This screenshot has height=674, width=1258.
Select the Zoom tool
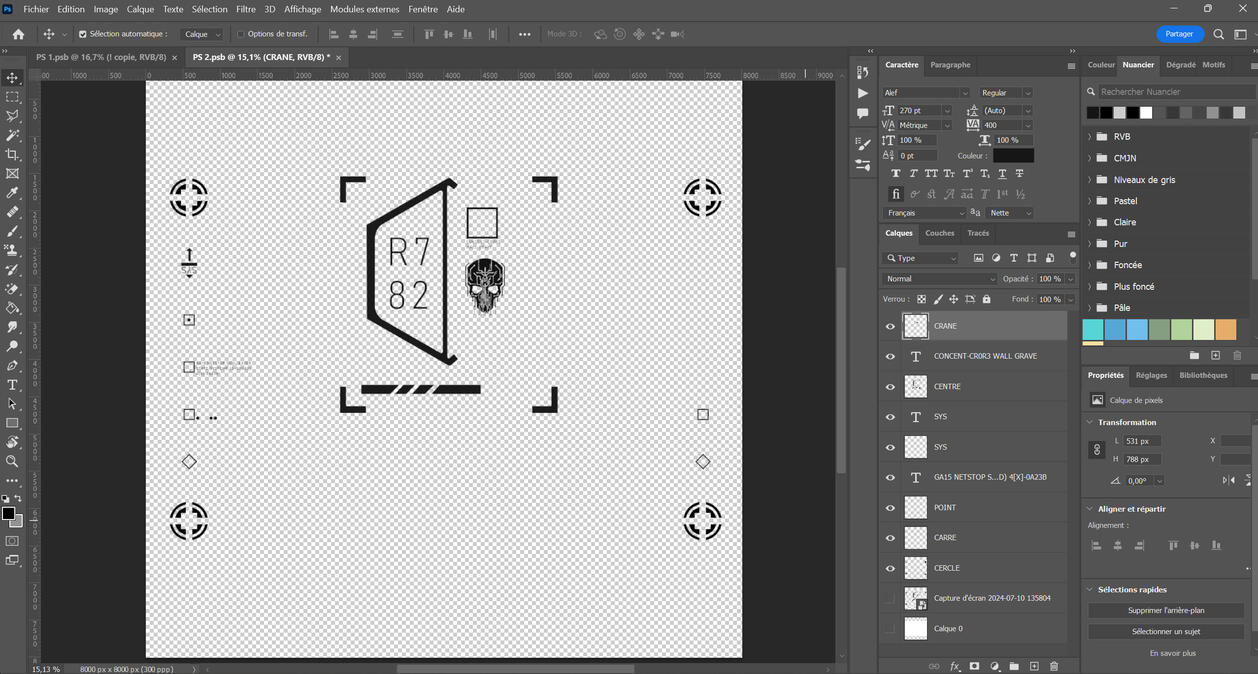[13, 463]
